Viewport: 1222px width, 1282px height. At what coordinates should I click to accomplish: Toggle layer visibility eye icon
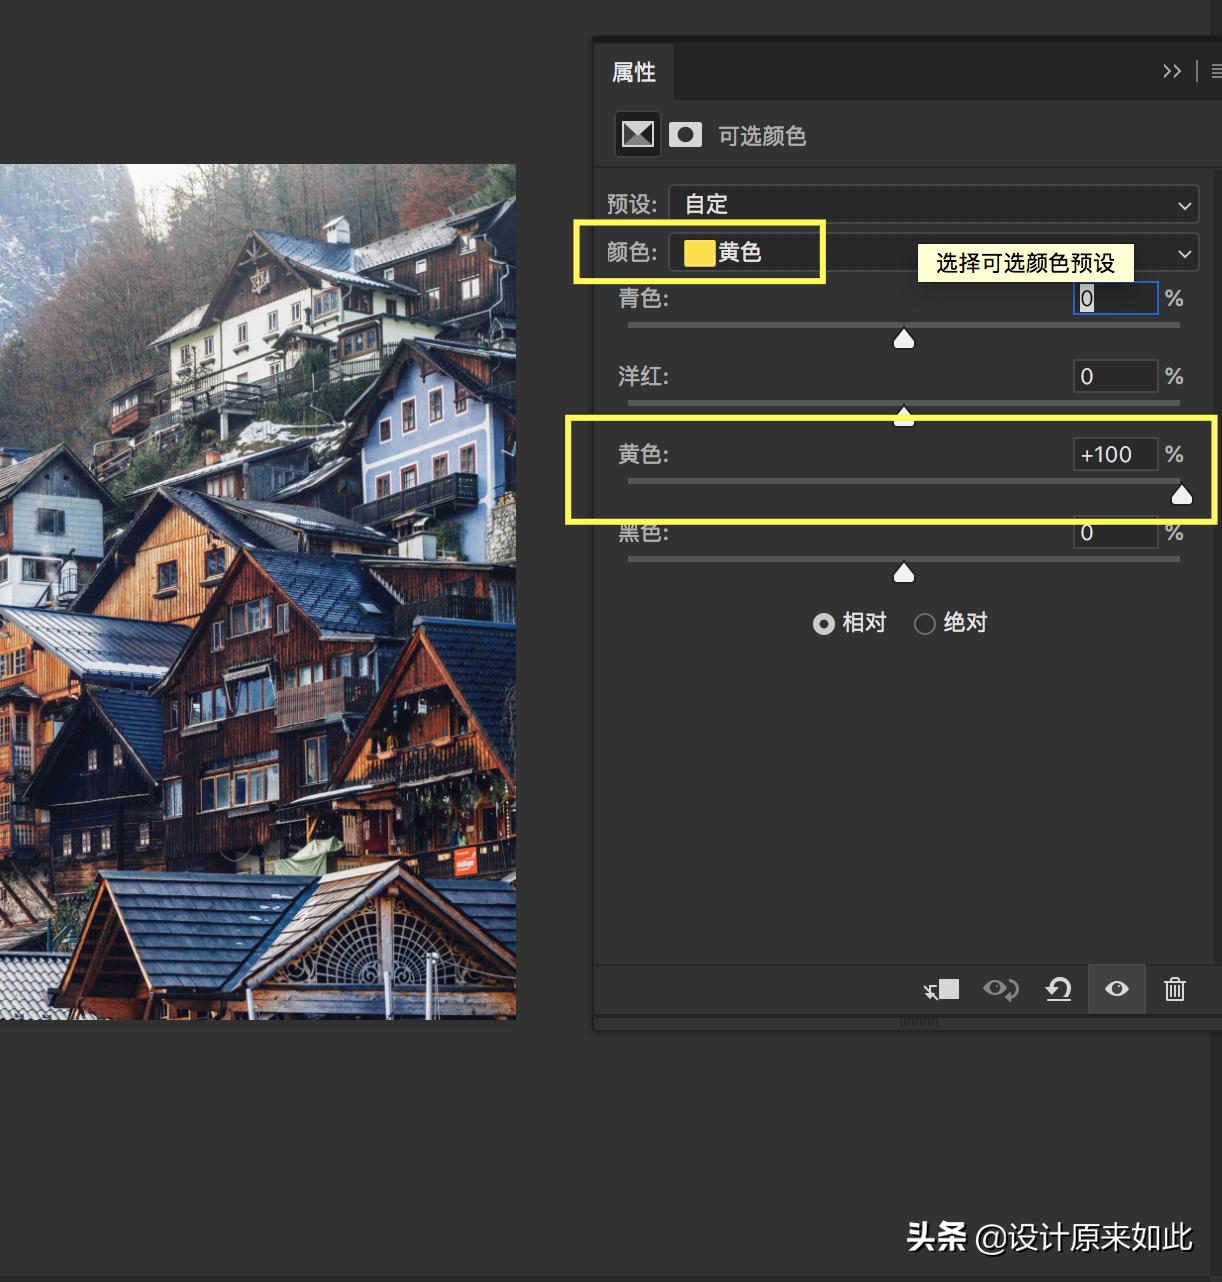click(x=1117, y=989)
